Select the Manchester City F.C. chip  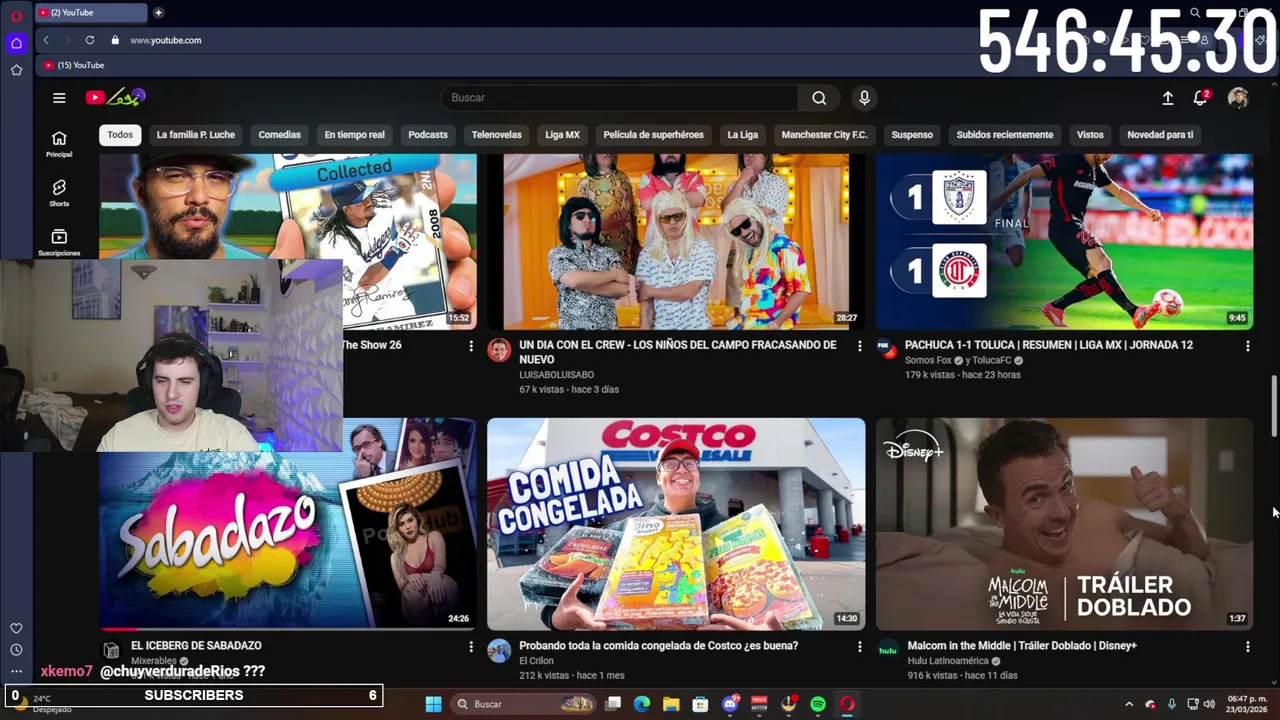[824, 135]
